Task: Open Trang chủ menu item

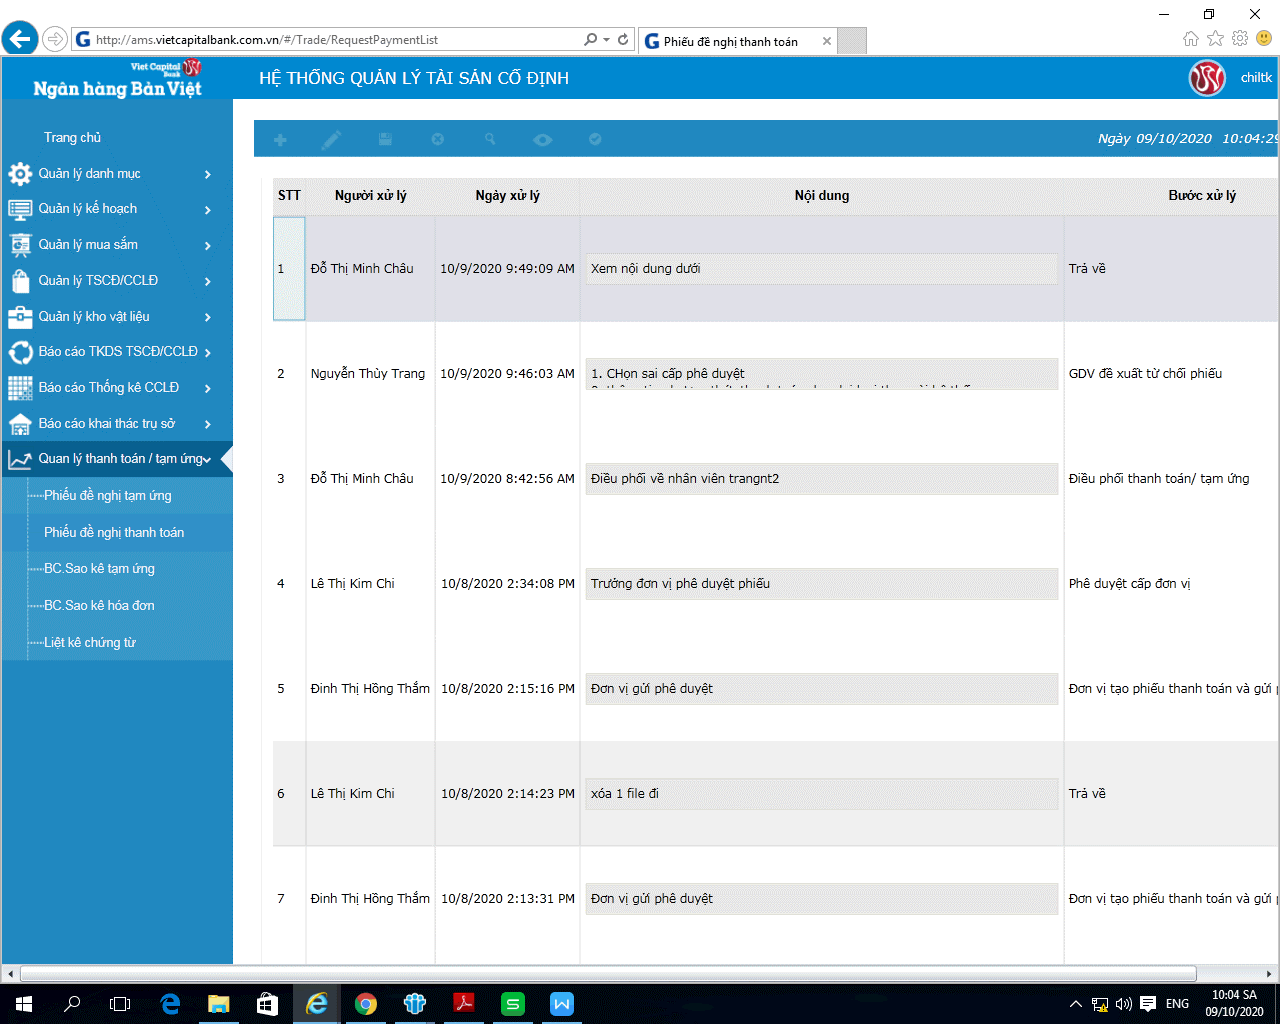Action: (x=72, y=138)
